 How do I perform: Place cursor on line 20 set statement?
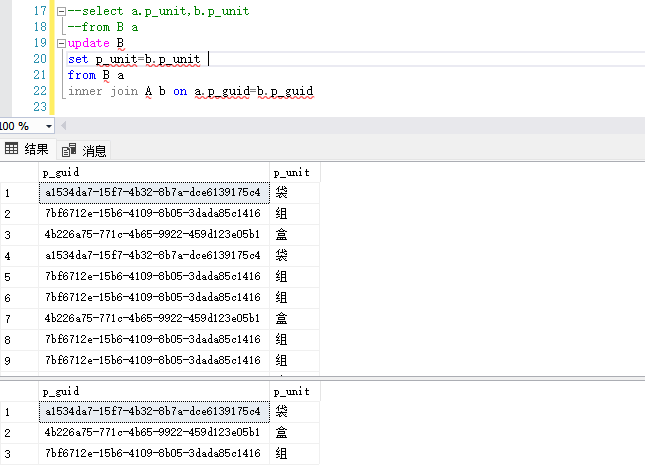coord(134,59)
